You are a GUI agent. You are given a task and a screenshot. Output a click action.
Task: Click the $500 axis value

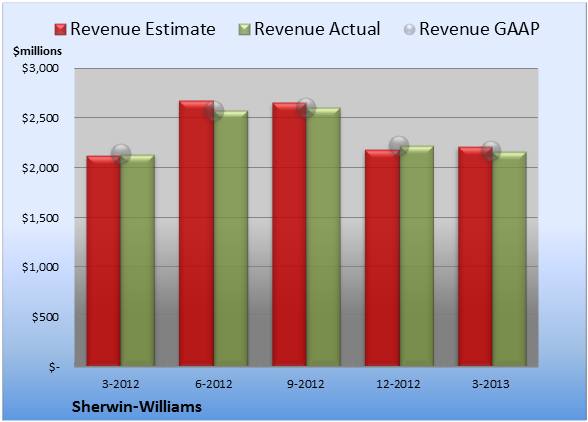coord(45,317)
